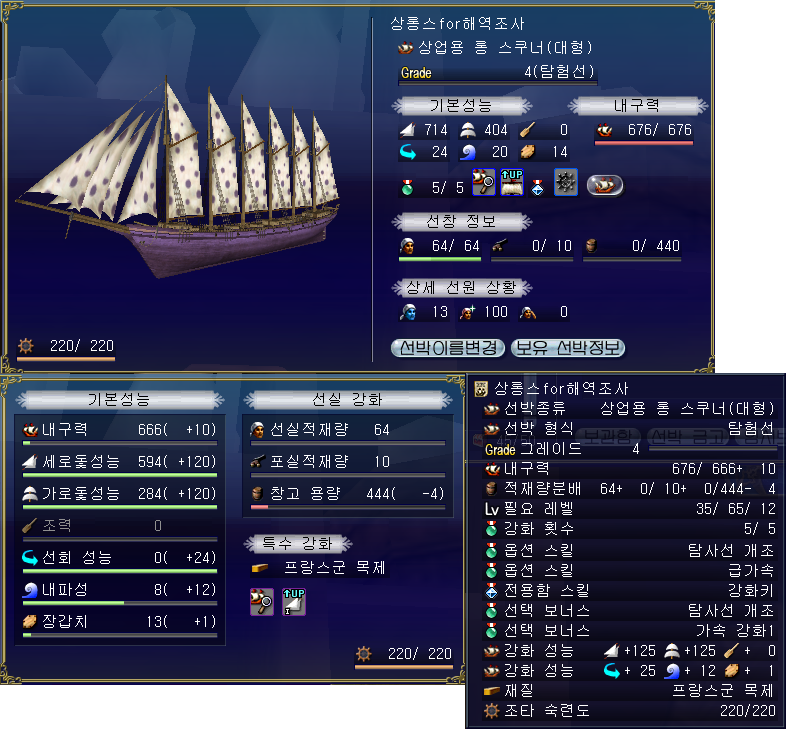788x732 pixels.
Task: Click the ship survey magnifier skill icon
Action: click(x=483, y=182)
